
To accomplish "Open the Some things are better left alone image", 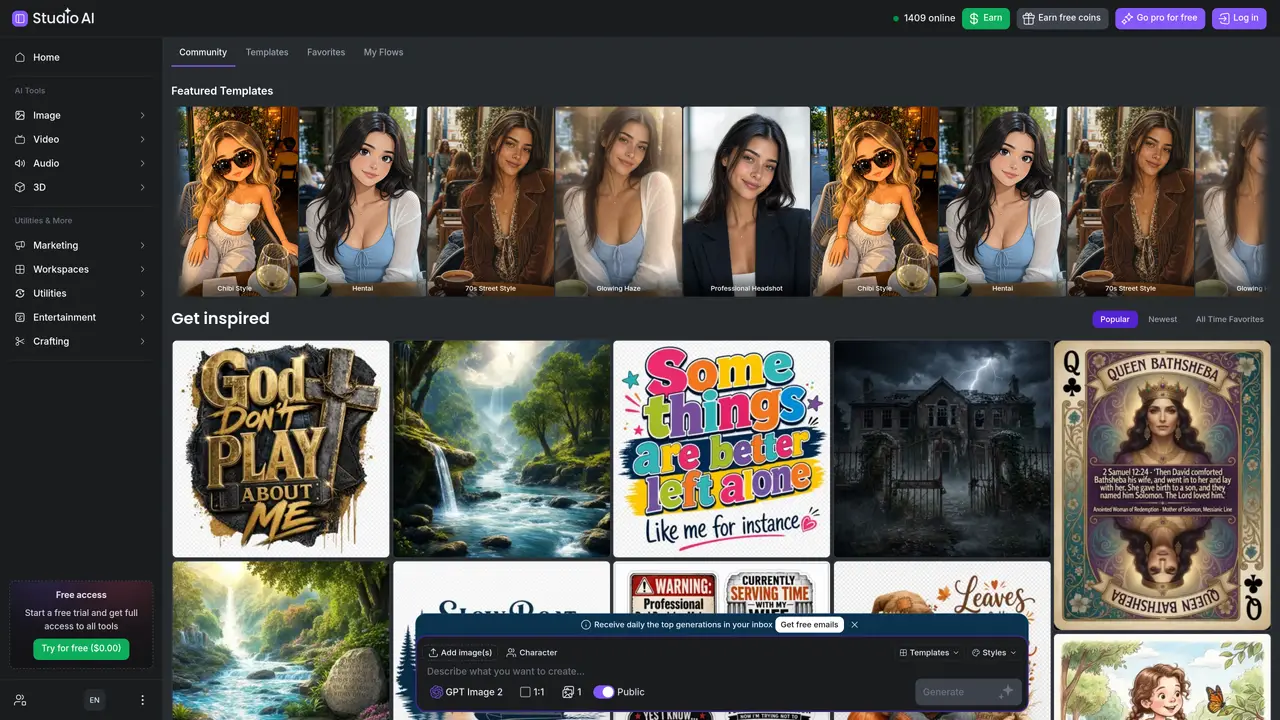I will pyautogui.click(x=721, y=449).
